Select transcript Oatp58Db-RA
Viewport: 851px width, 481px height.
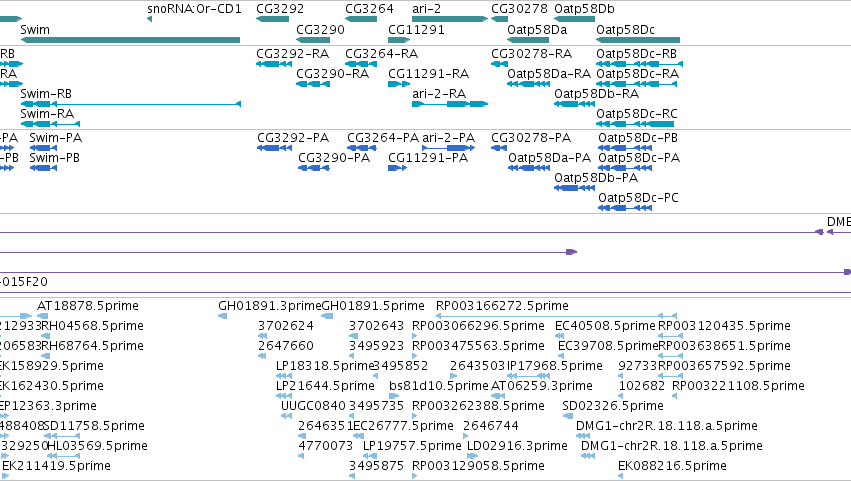click(574, 104)
